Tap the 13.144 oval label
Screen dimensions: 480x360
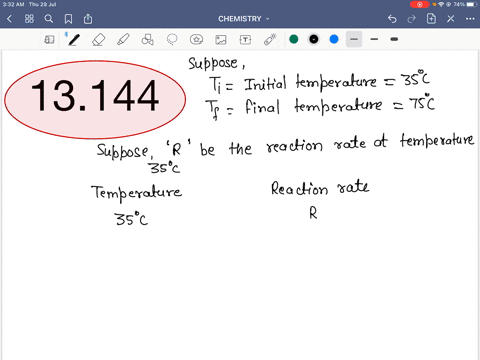(x=95, y=99)
